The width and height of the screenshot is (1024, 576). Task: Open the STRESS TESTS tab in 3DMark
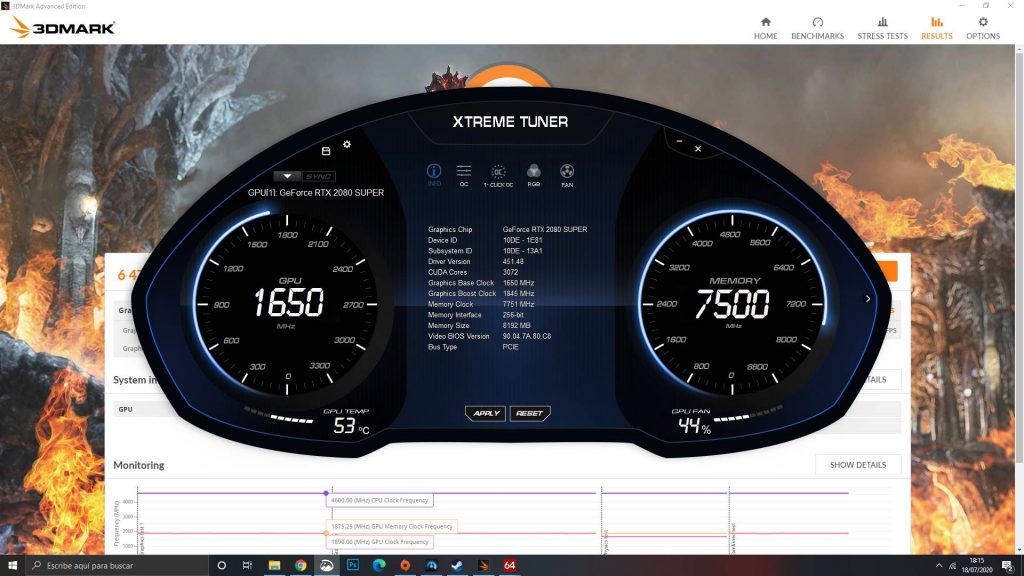(882, 28)
